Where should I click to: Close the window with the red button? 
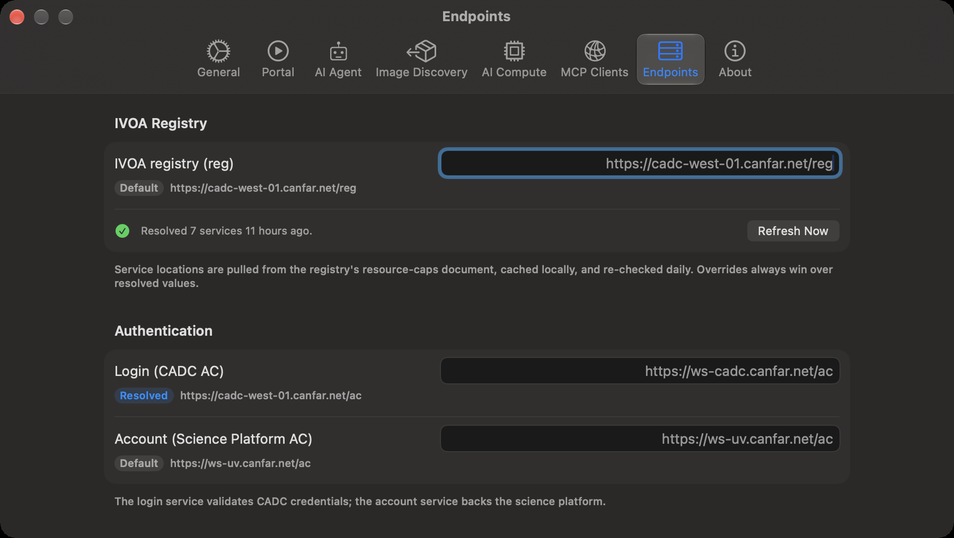(17, 17)
